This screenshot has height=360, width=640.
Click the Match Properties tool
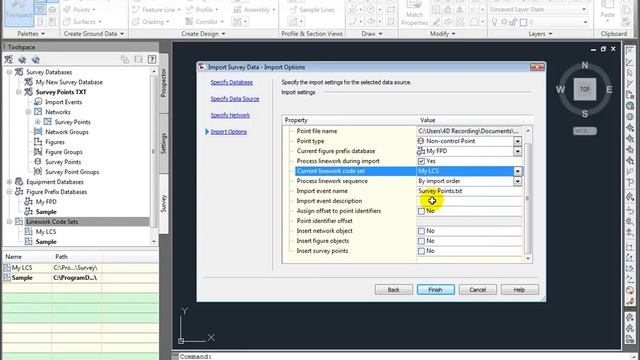point(414,14)
